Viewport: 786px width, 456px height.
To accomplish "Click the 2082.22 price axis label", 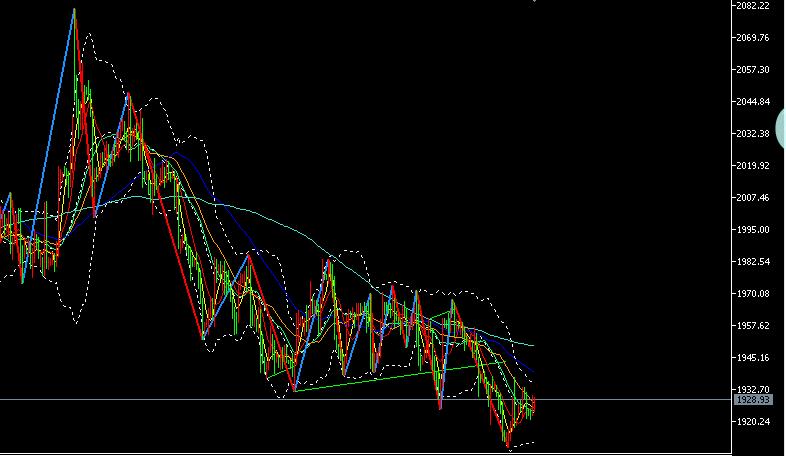I will click(752, 6).
